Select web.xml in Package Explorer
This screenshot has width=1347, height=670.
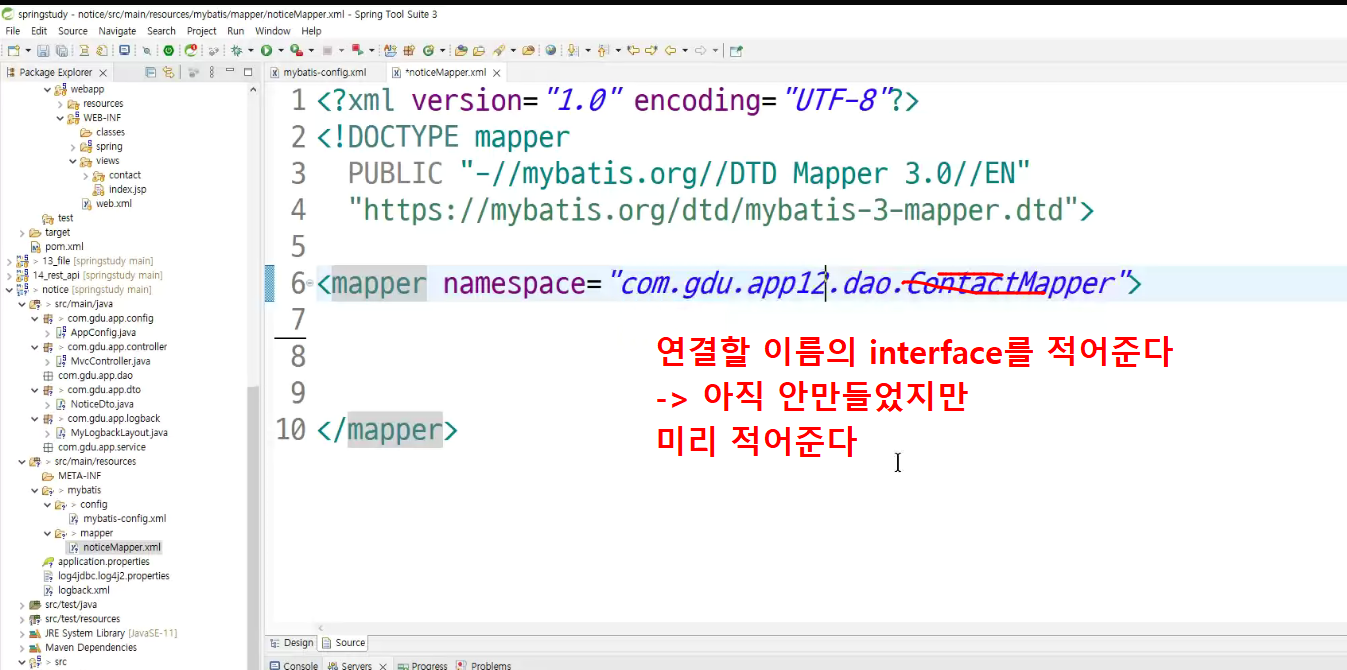(x=106, y=203)
